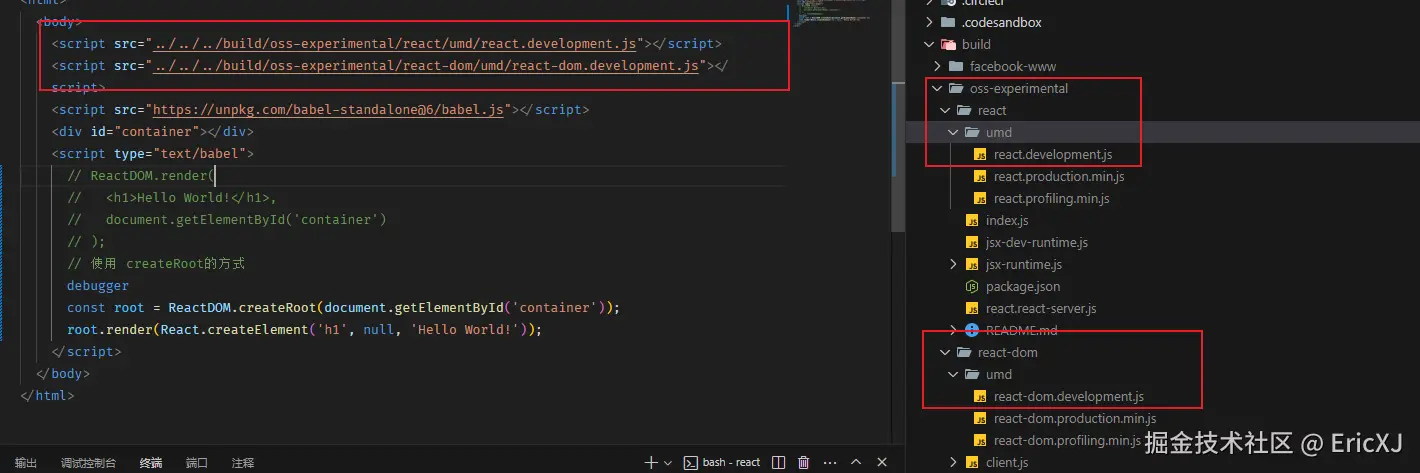Switch to the 调试控制台 panel tab
1420x473 pixels.
click(x=88, y=463)
